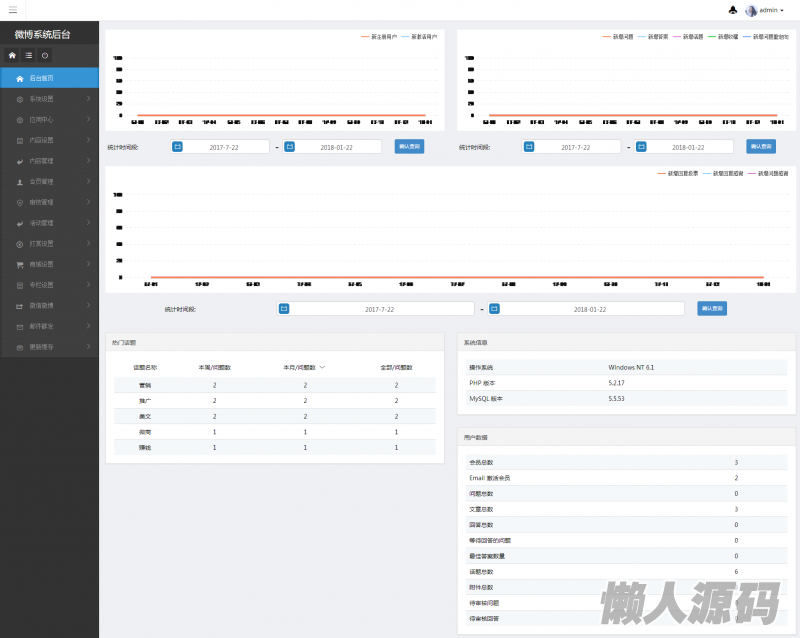Click the notification bell icon
Screen dimensions: 800x638
[733, 10]
